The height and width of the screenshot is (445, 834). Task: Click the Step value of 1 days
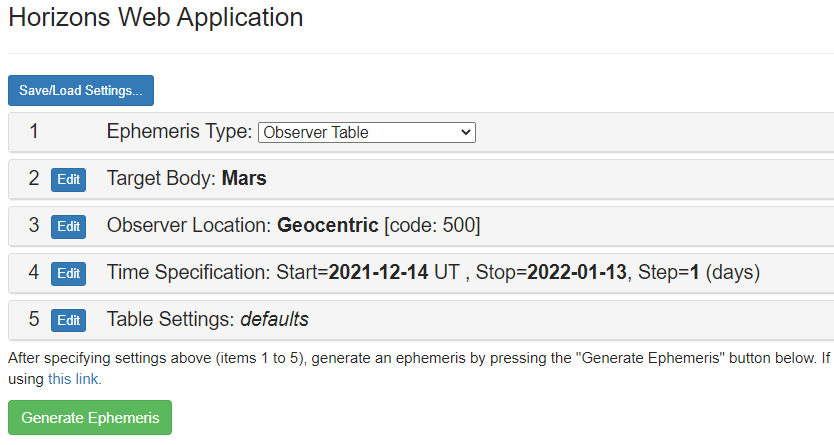click(695, 273)
